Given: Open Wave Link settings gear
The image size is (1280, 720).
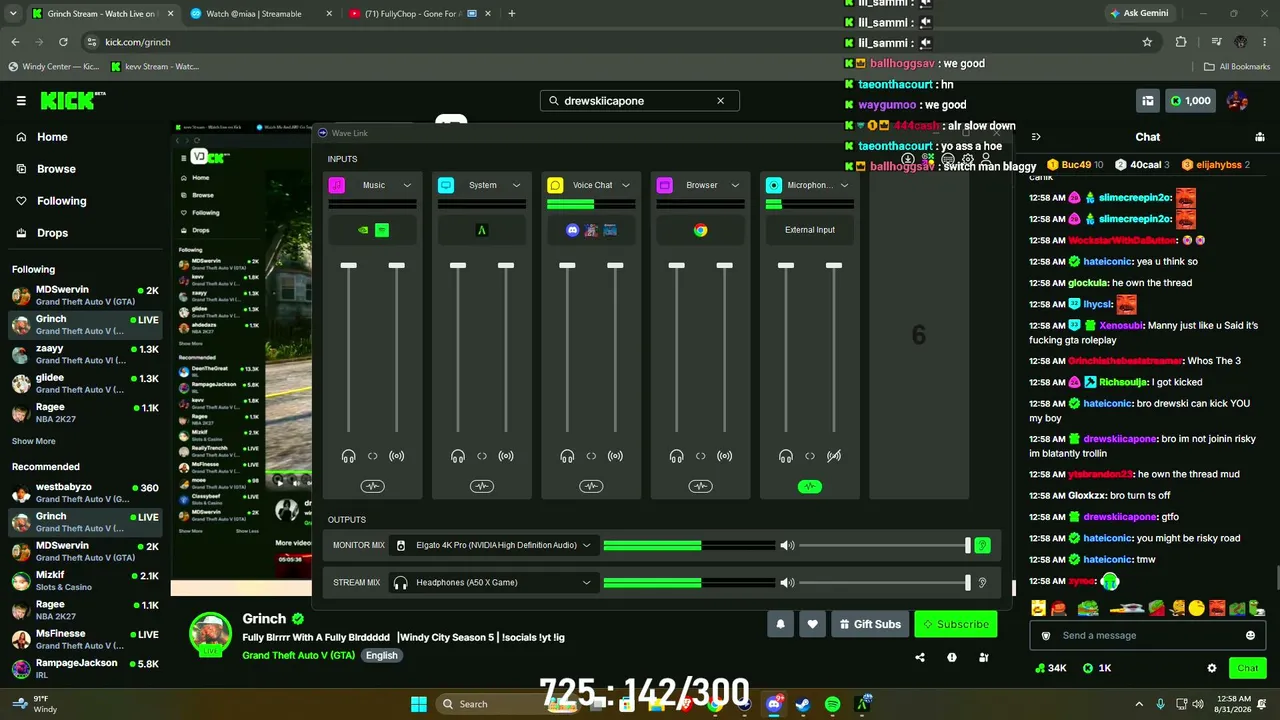Looking at the screenshot, I should click(967, 159).
